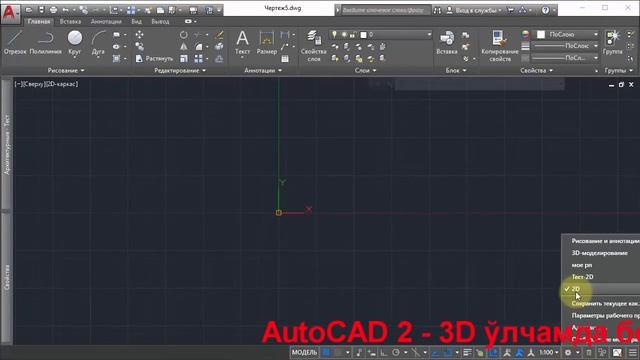640x360 pixels.
Task: Click the Размер dimension tool
Action: (x=267, y=42)
